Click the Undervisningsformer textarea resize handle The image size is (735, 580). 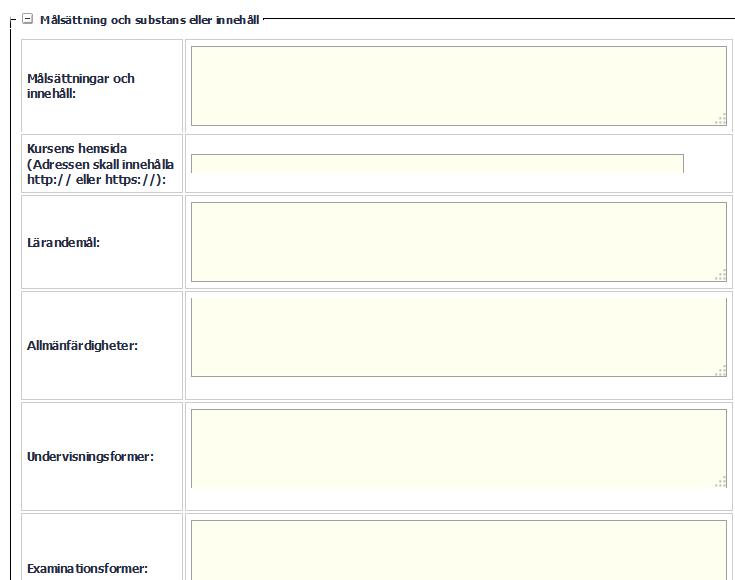point(720,482)
